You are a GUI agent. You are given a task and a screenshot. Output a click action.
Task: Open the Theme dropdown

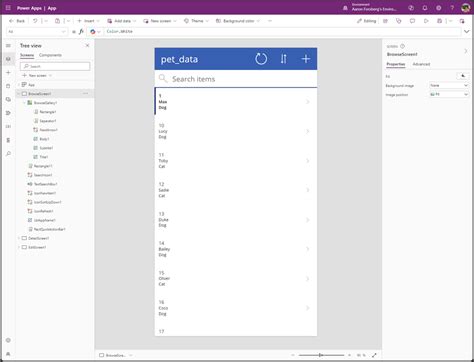pyautogui.click(x=196, y=21)
